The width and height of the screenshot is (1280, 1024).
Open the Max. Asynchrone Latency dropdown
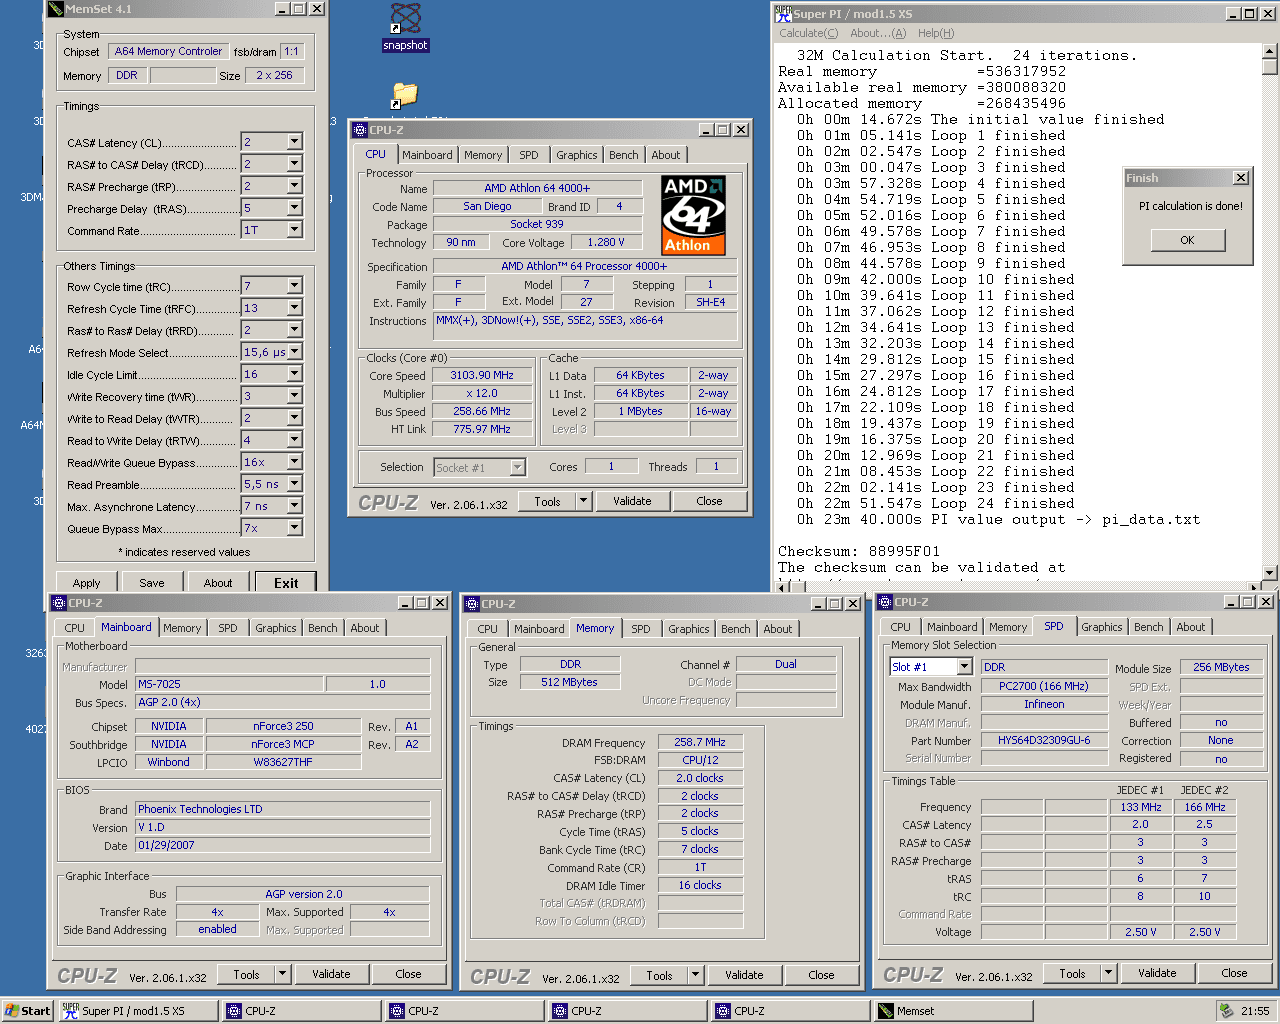pyautogui.click(x=295, y=506)
